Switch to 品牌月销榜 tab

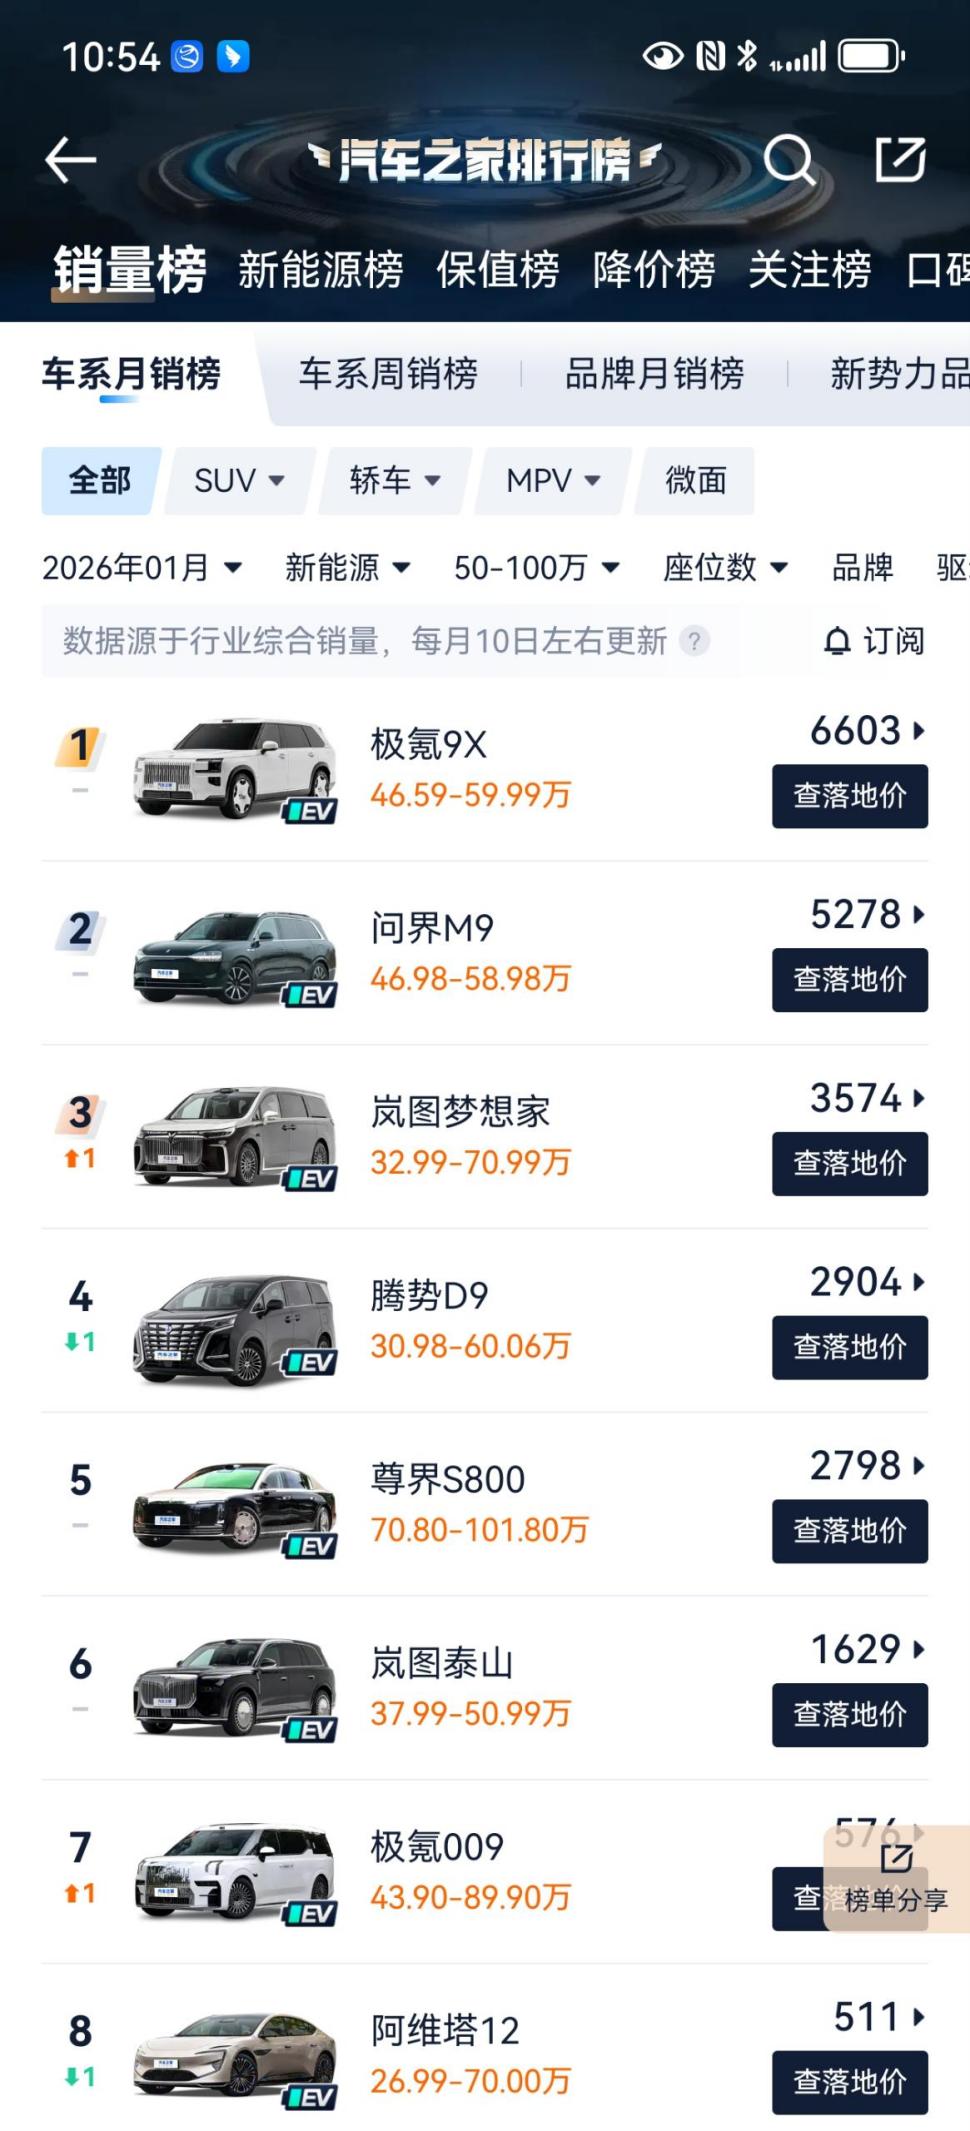click(x=654, y=374)
